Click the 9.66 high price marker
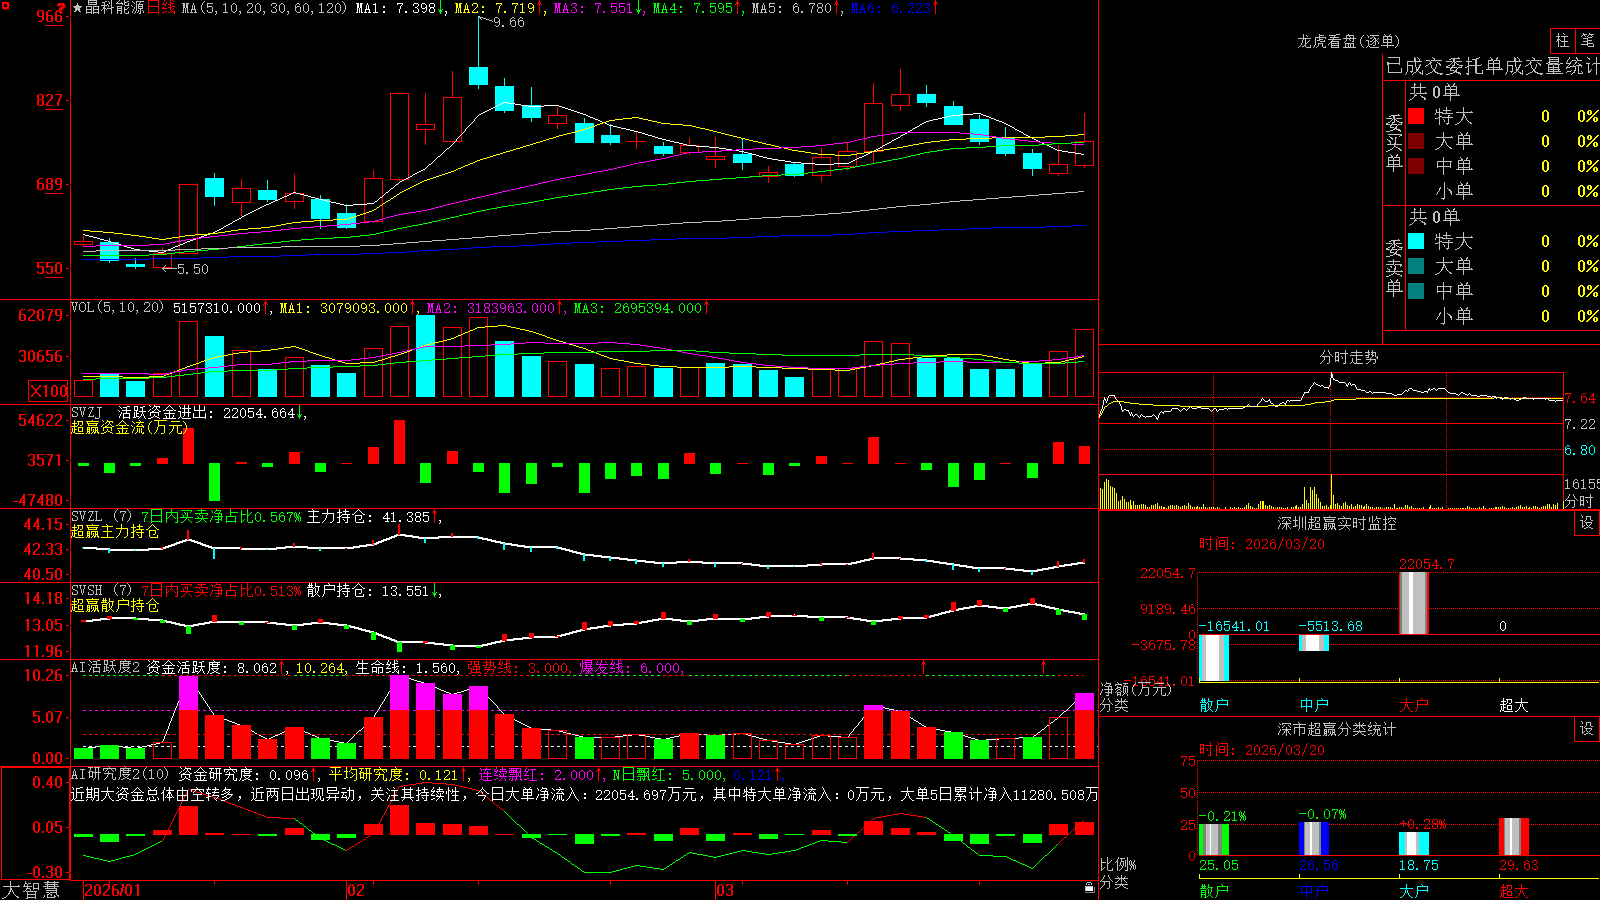The image size is (1600, 900). click(508, 23)
